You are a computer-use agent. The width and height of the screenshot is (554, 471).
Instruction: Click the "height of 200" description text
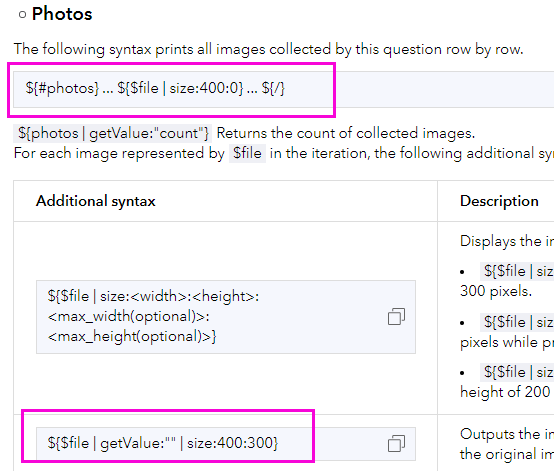[505, 392]
